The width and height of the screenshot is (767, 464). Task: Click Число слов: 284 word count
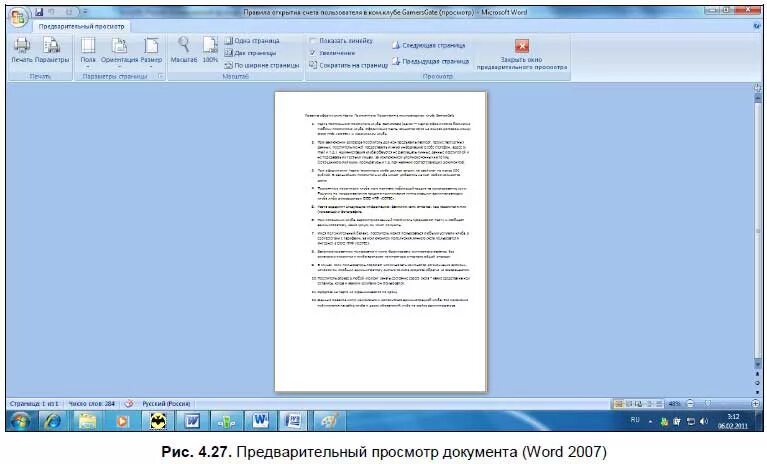tap(91, 404)
